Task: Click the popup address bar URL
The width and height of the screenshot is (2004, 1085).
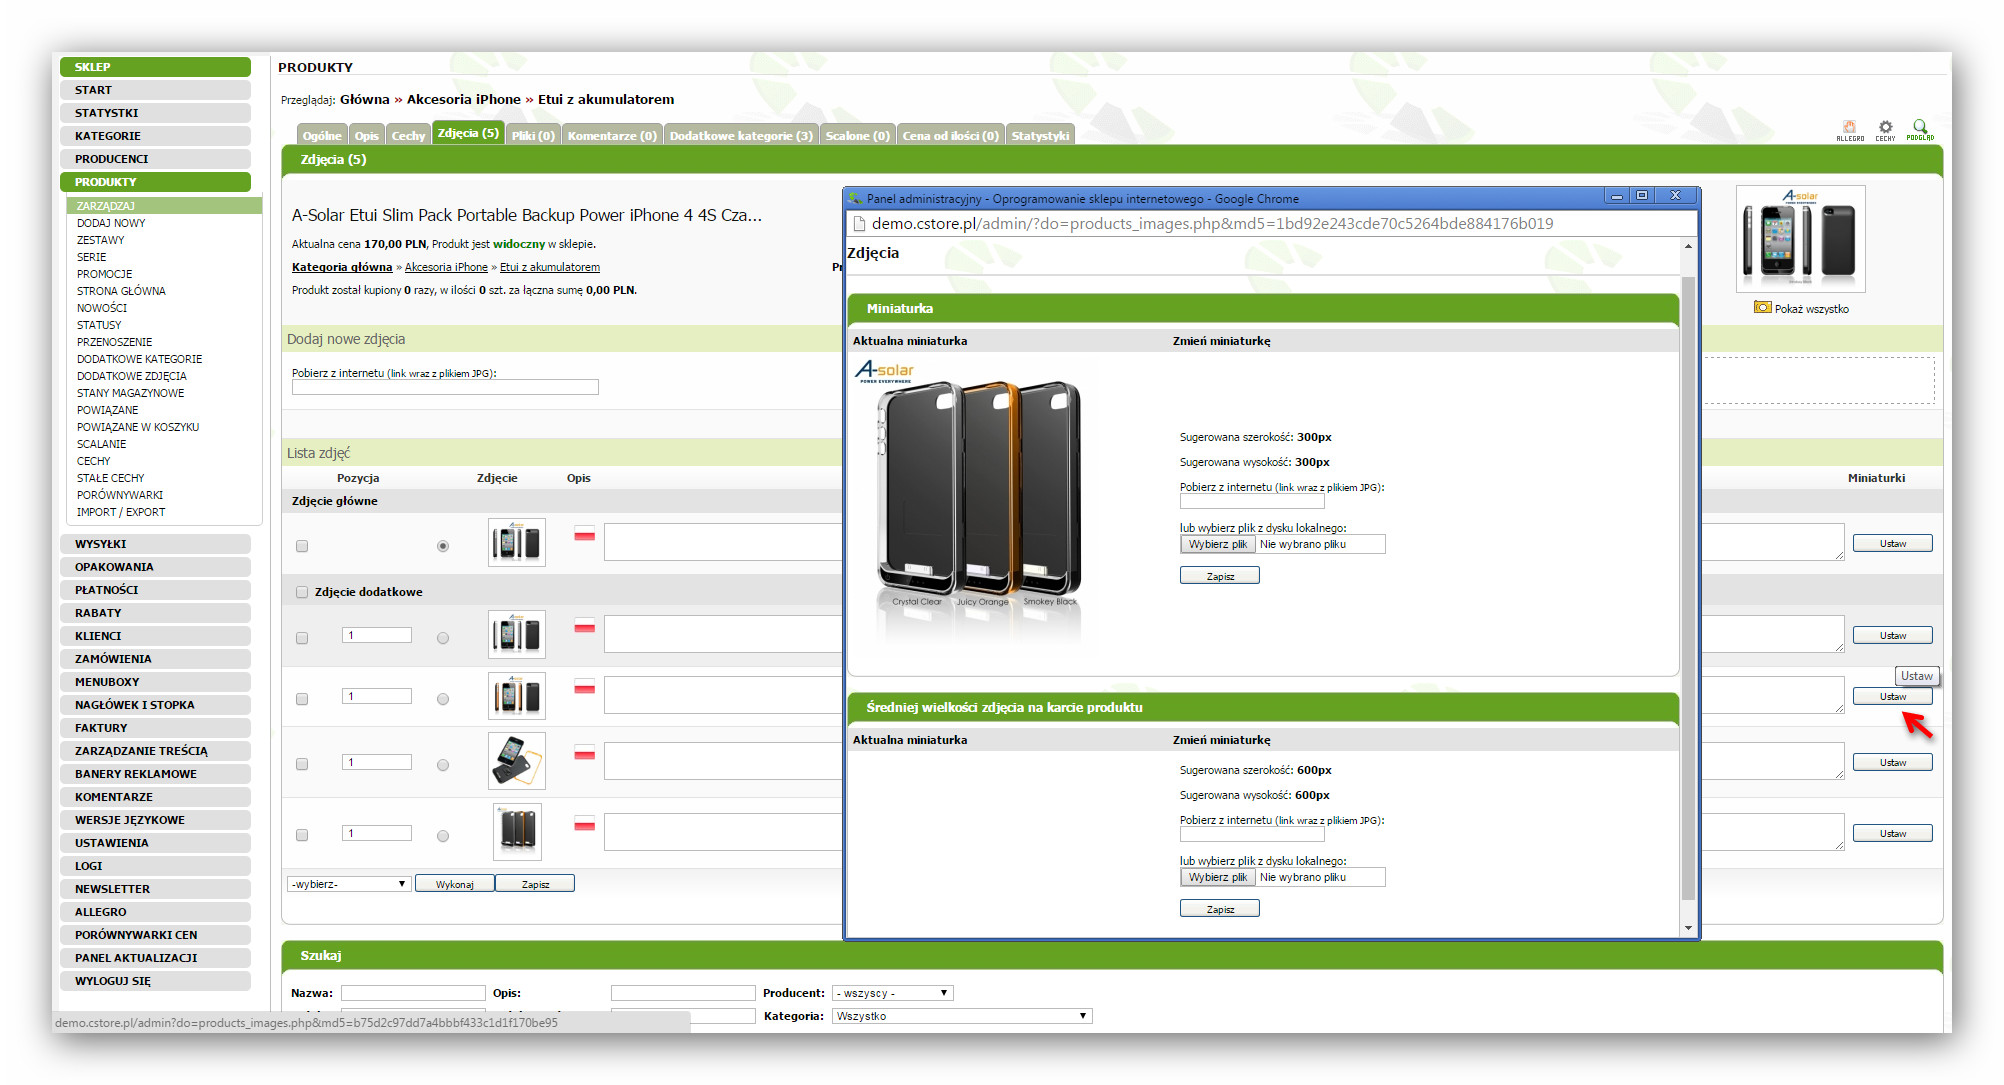Action: point(1212,224)
